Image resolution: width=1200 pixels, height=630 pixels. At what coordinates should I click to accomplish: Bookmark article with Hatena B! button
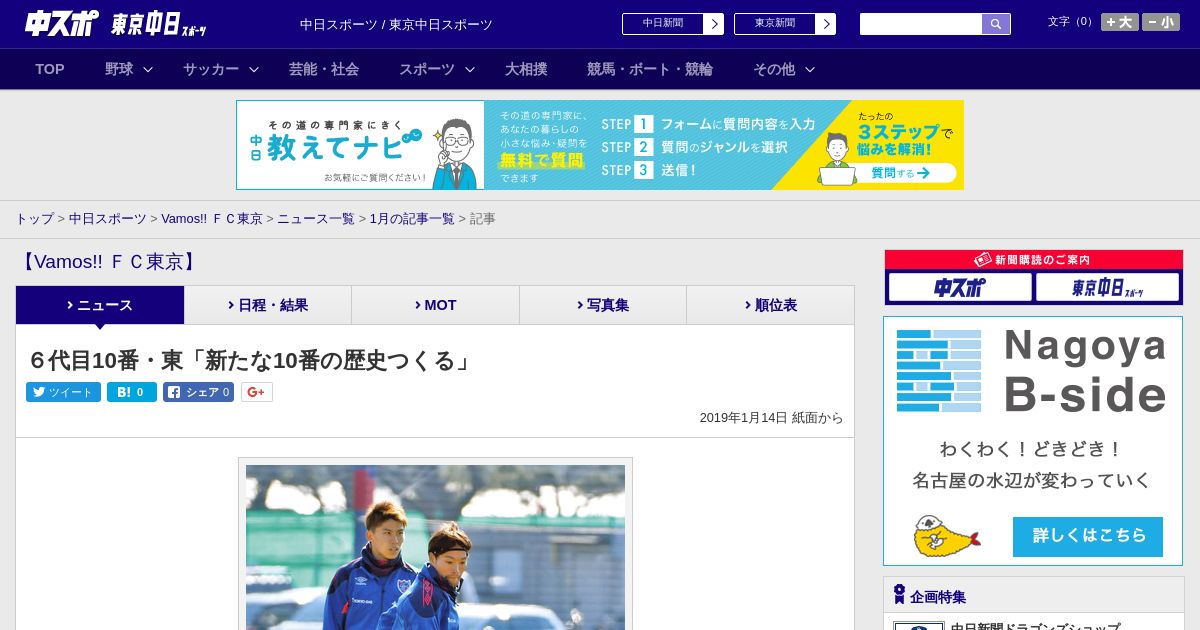(x=132, y=392)
